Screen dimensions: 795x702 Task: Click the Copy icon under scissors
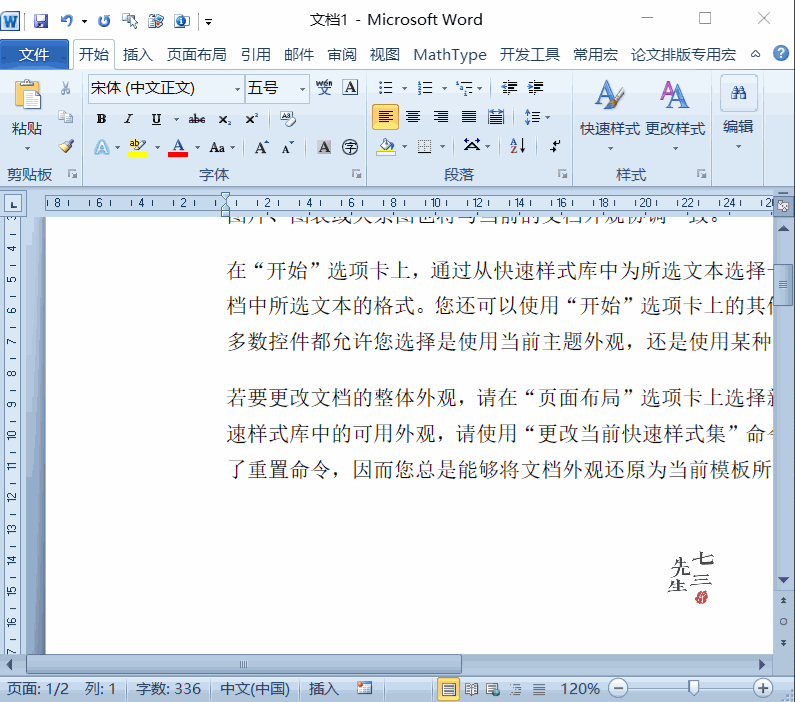tap(65, 117)
